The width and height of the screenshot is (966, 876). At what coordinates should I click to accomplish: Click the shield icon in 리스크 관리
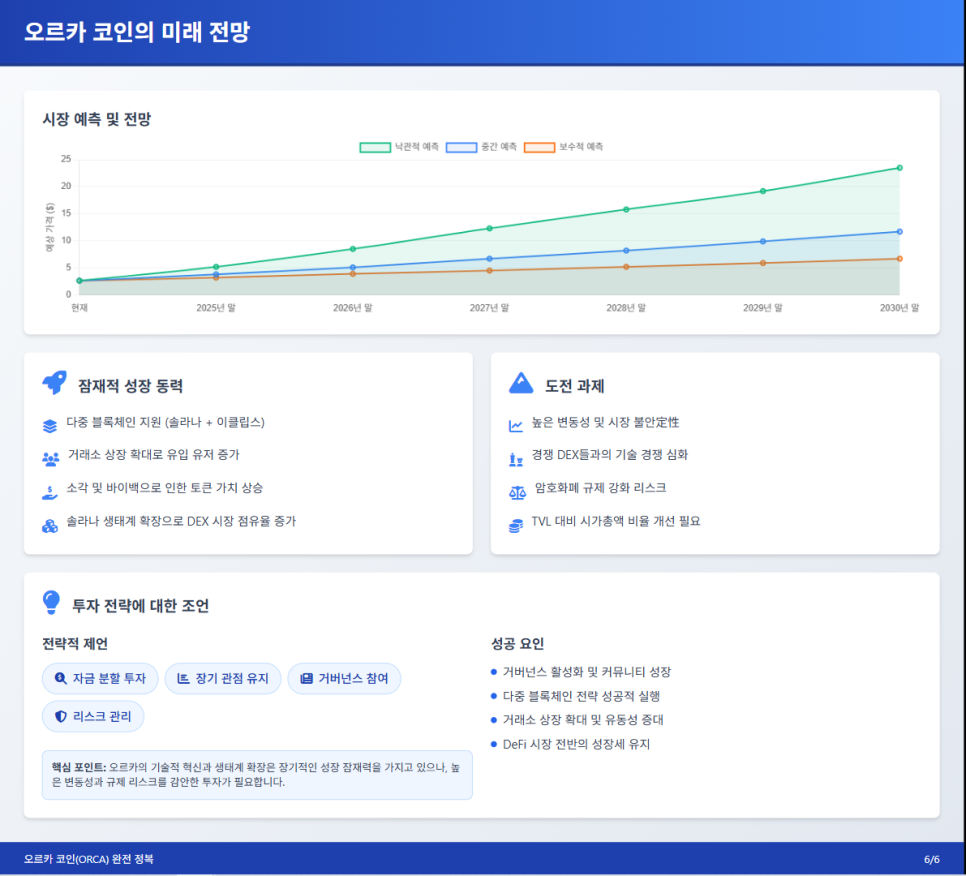(60, 716)
